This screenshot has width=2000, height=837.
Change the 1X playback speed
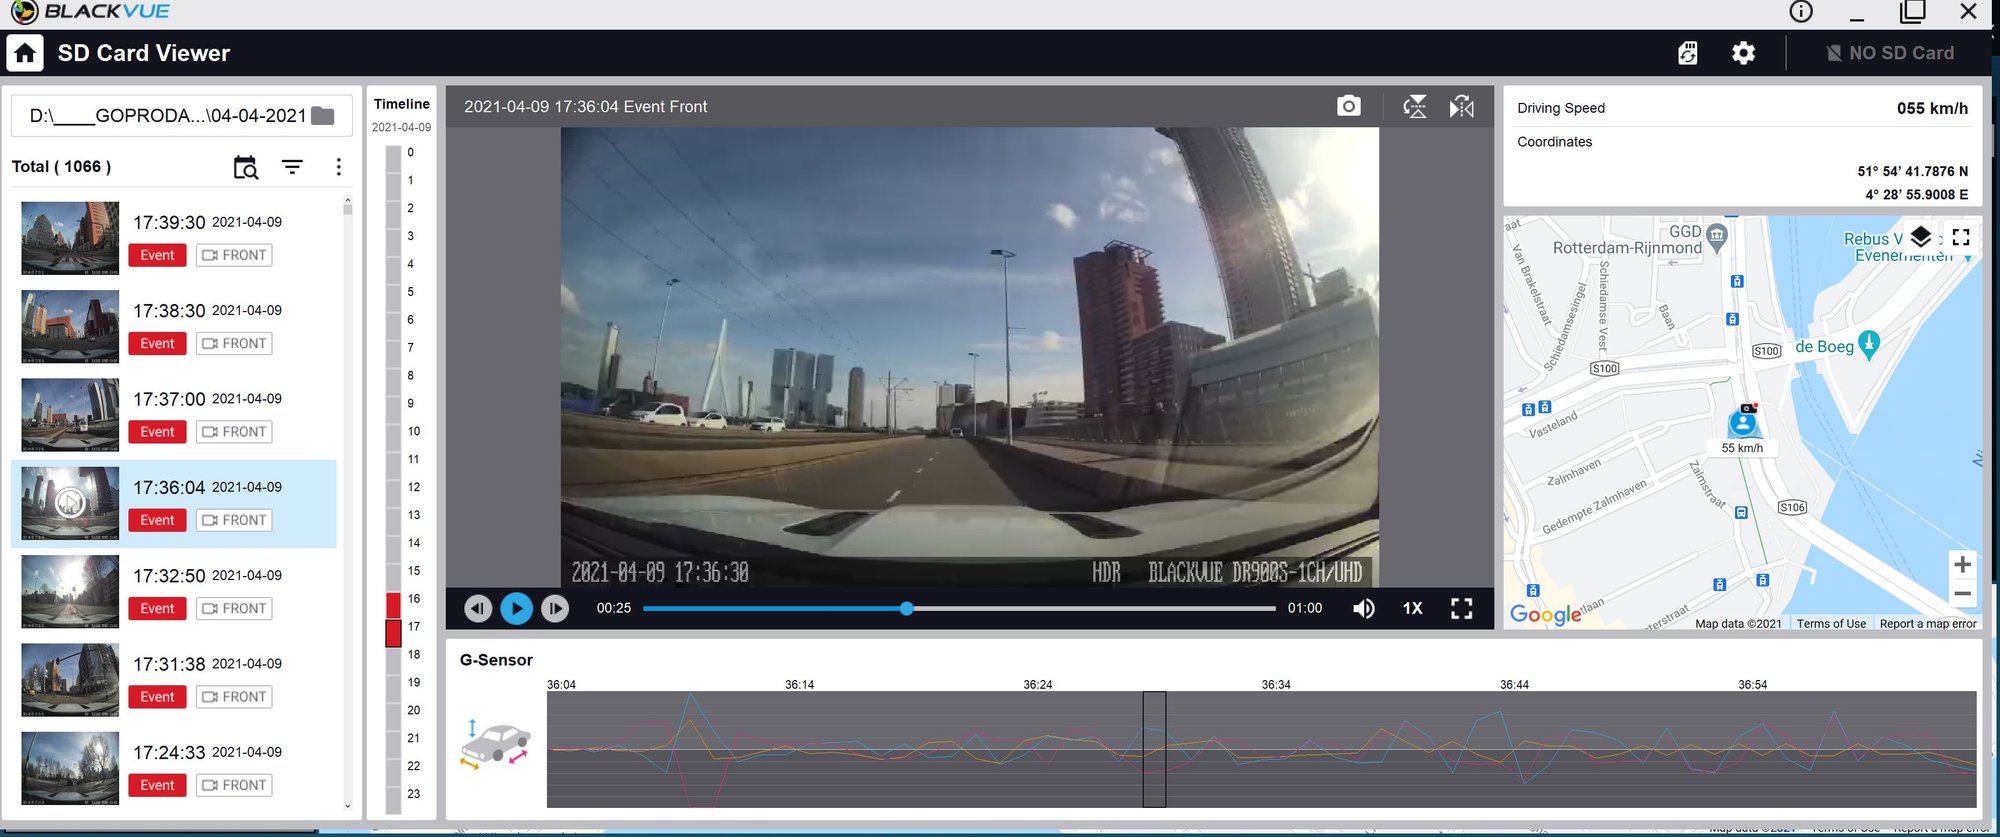tap(1412, 608)
